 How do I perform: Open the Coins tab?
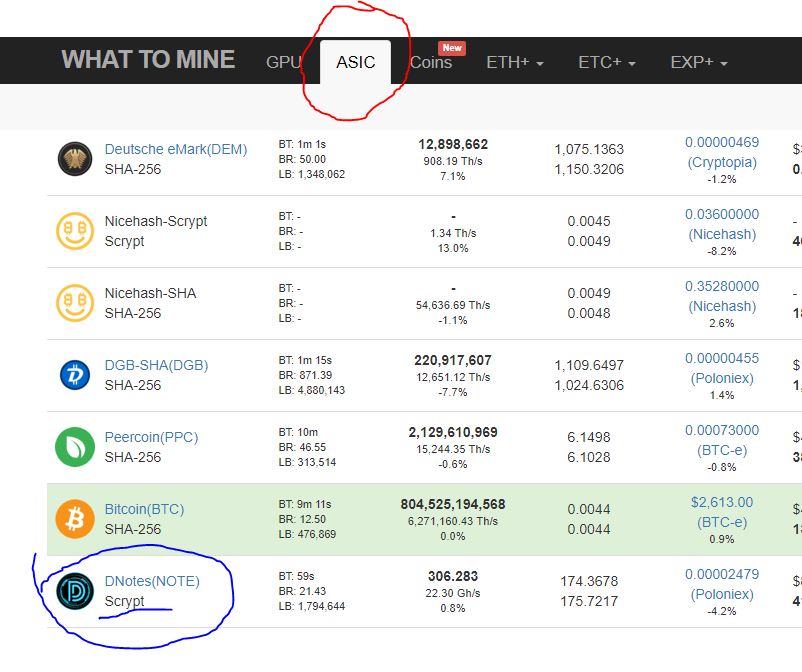pos(431,62)
